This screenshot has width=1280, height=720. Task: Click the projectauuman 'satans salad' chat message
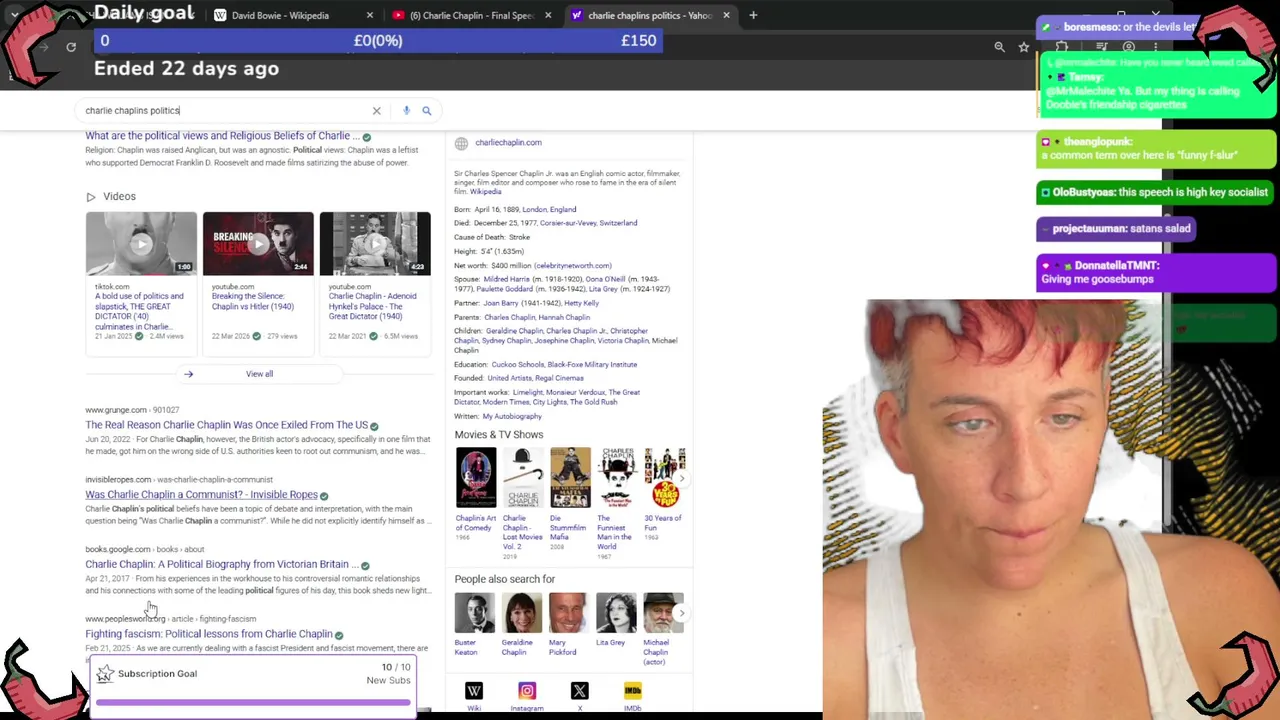click(x=1116, y=229)
